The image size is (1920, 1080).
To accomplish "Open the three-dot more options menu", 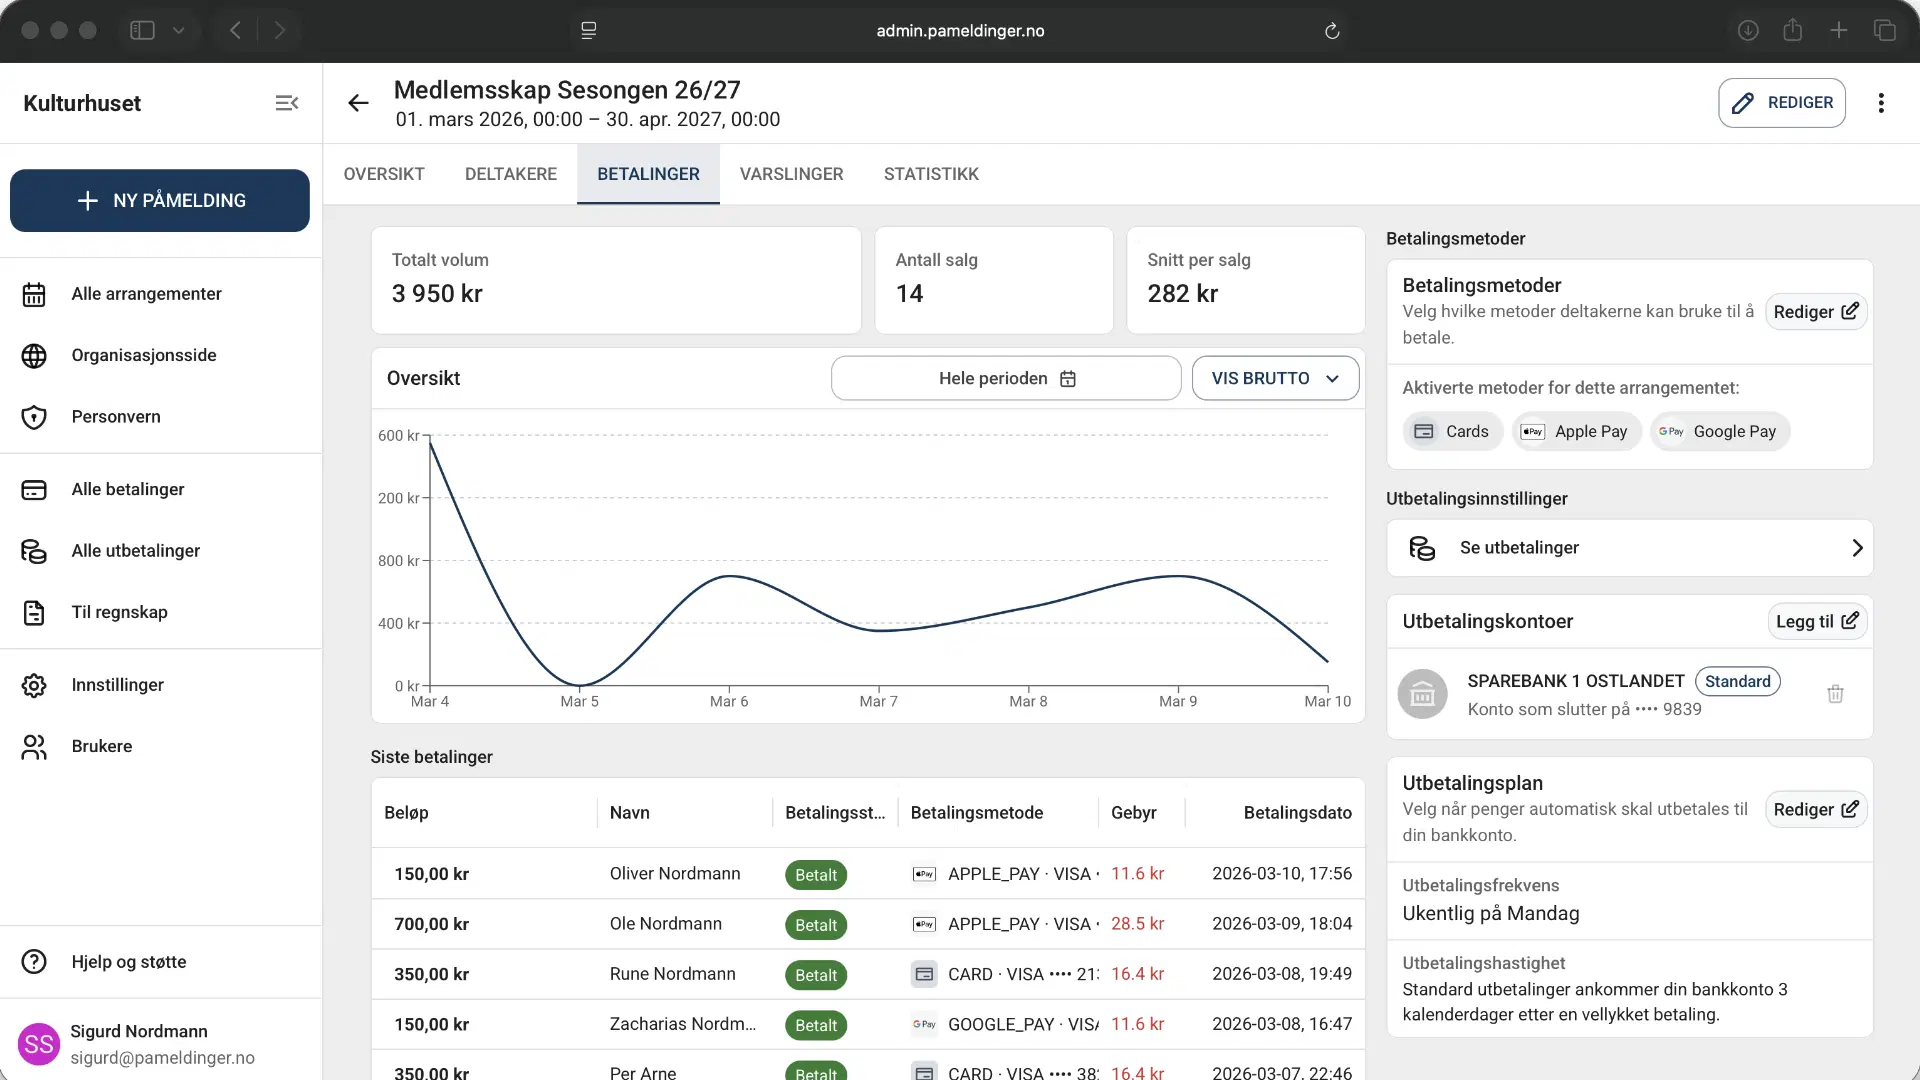I will click(1881, 103).
